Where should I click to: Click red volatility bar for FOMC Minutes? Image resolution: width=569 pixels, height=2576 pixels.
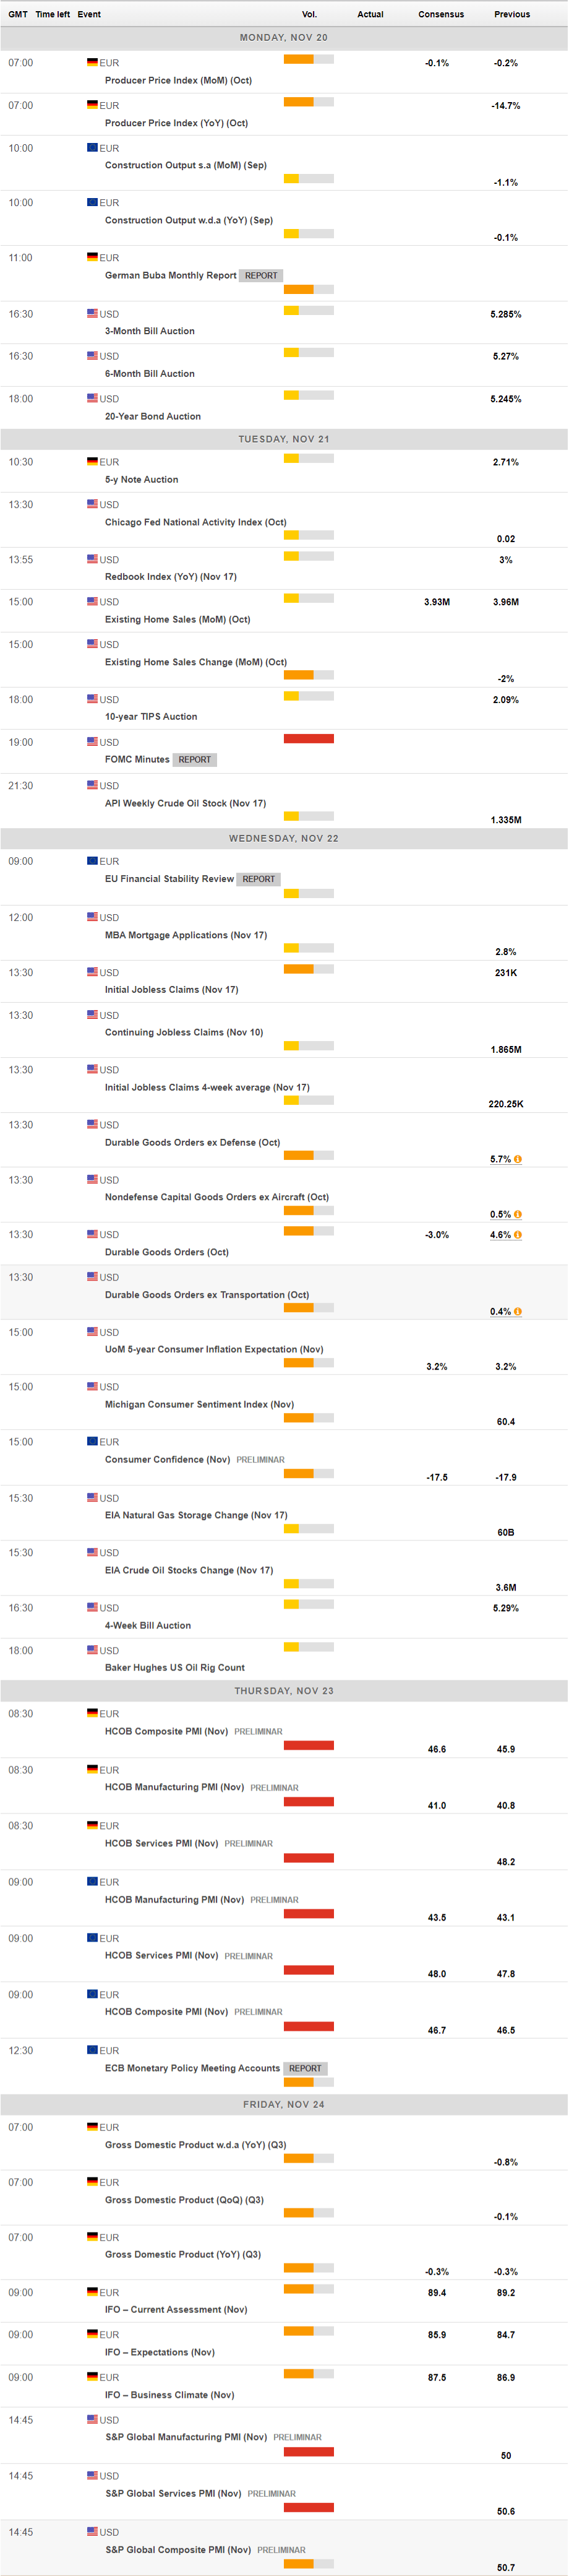308,739
